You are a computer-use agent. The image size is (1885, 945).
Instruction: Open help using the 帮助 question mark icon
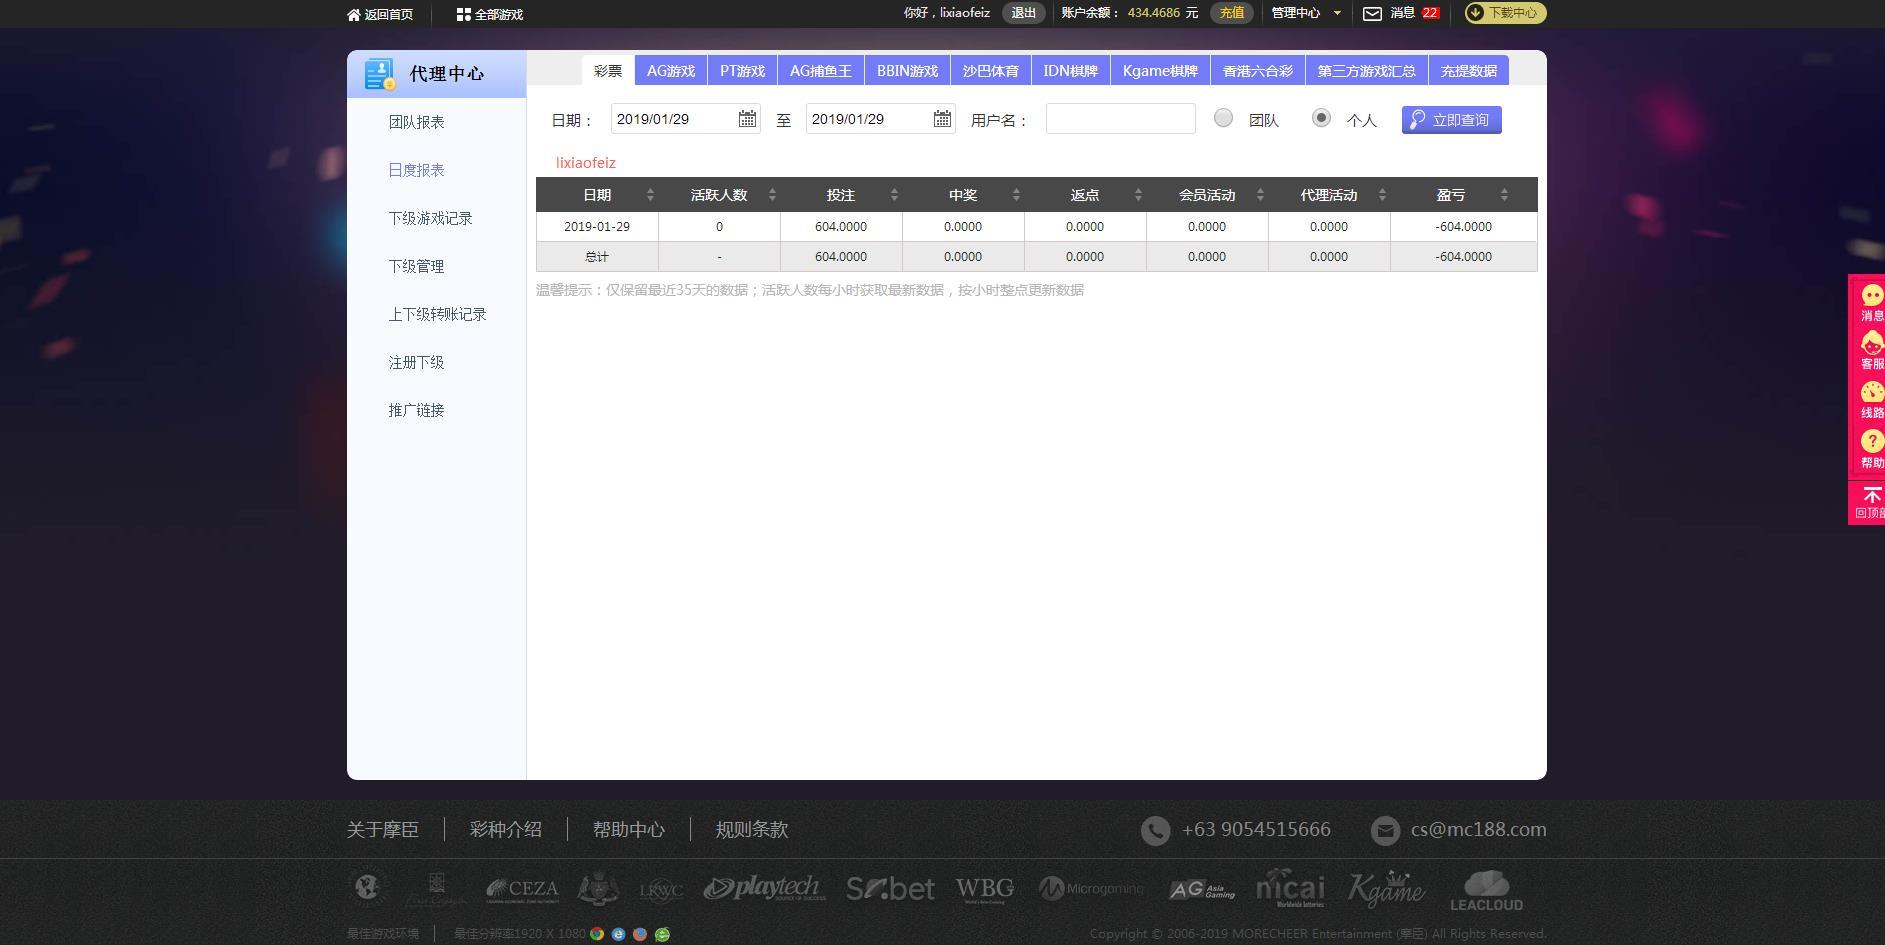point(1870,441)
